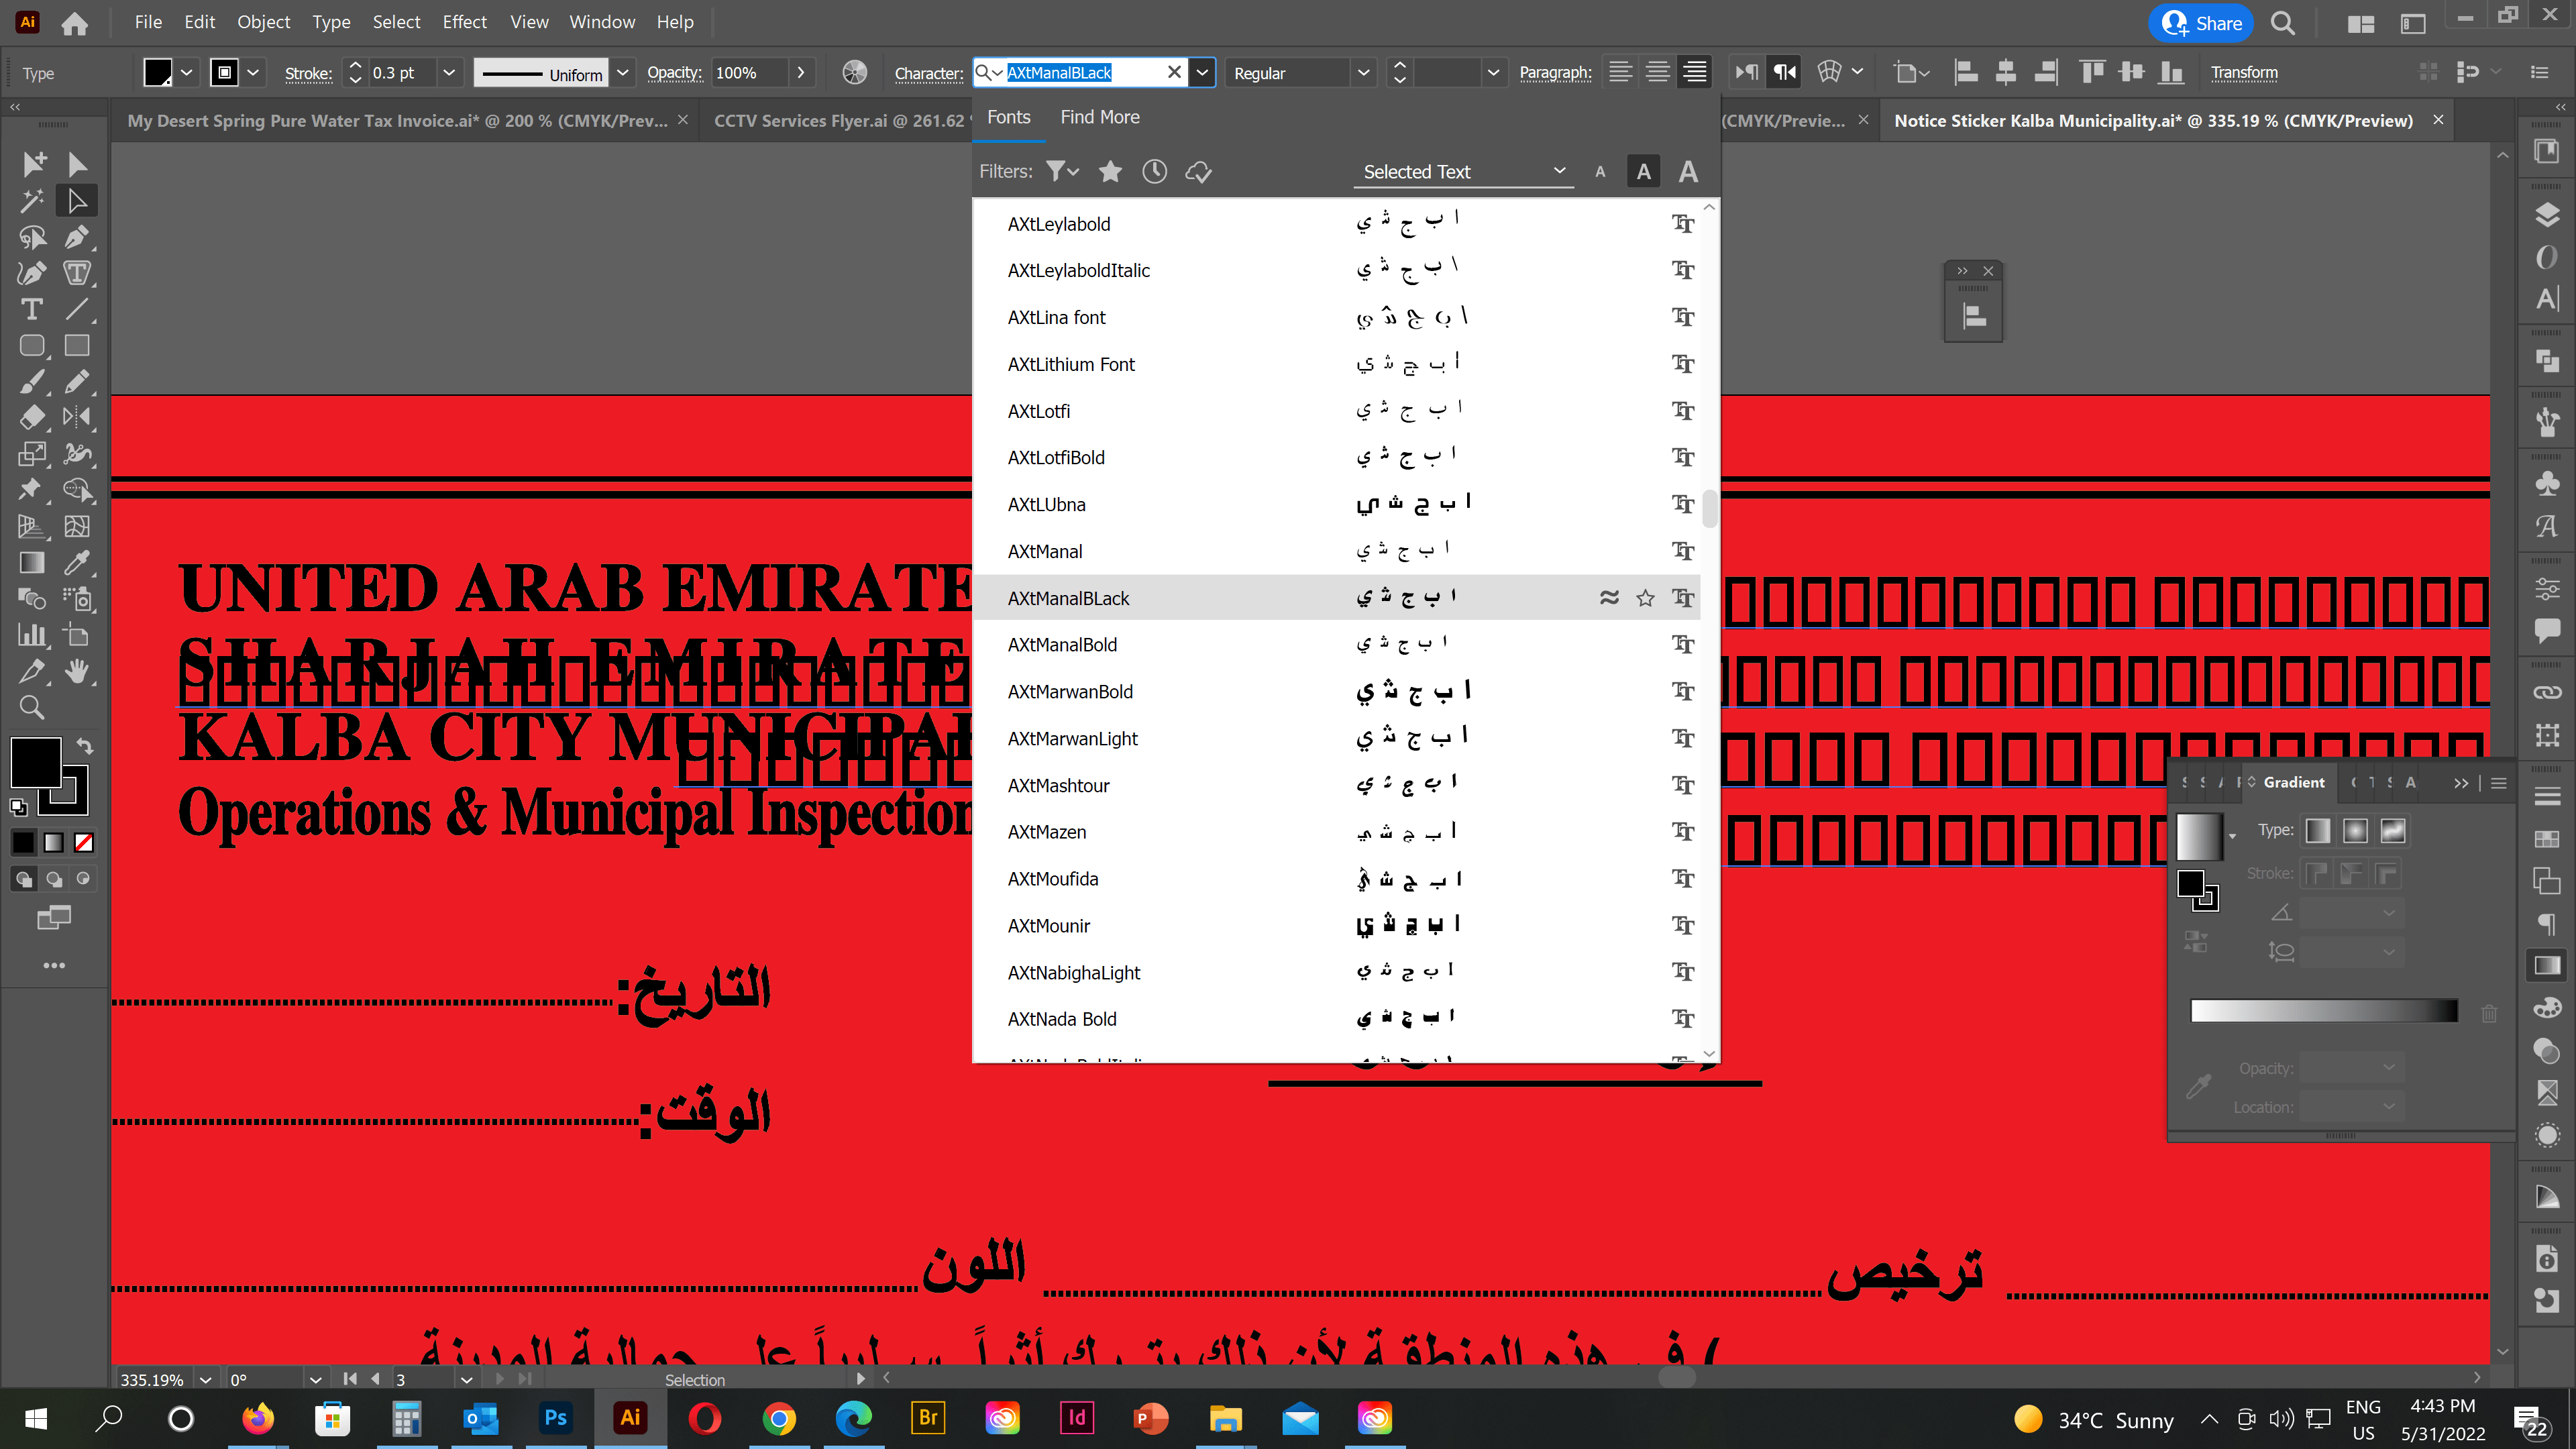Viewport: 2576px width, 1449px height.
Task: Select the Direct Selection tool
Action: pyautogui.click(x=77, y=201)
